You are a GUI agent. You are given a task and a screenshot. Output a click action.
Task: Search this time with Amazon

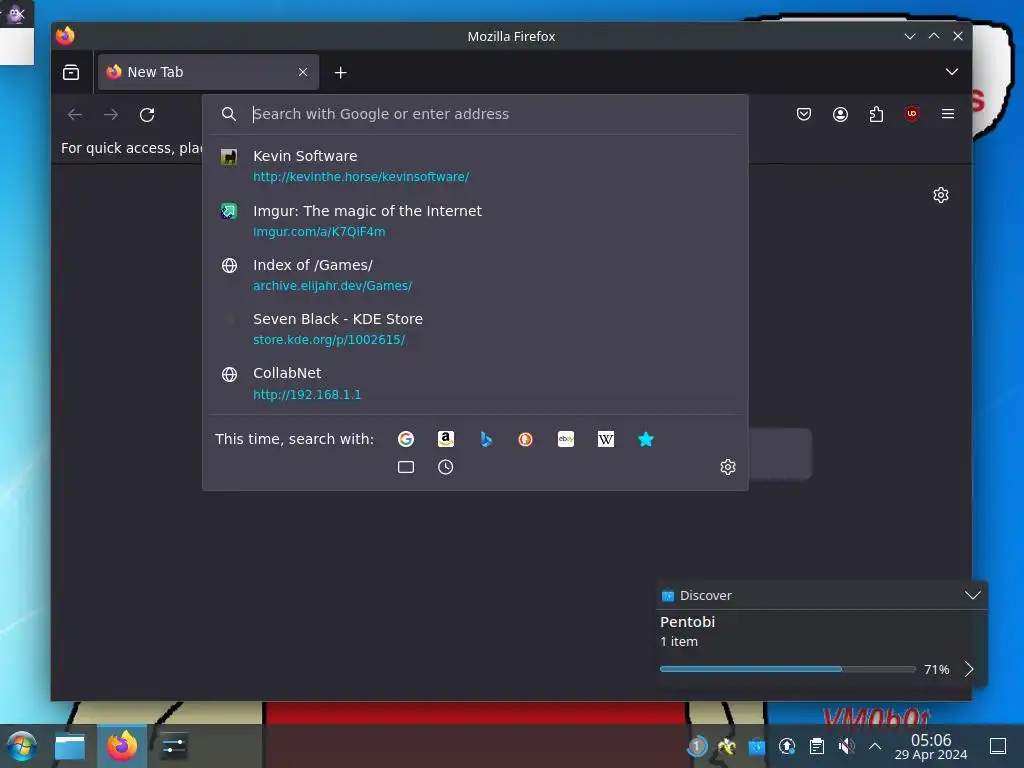[x=445, y=440]
